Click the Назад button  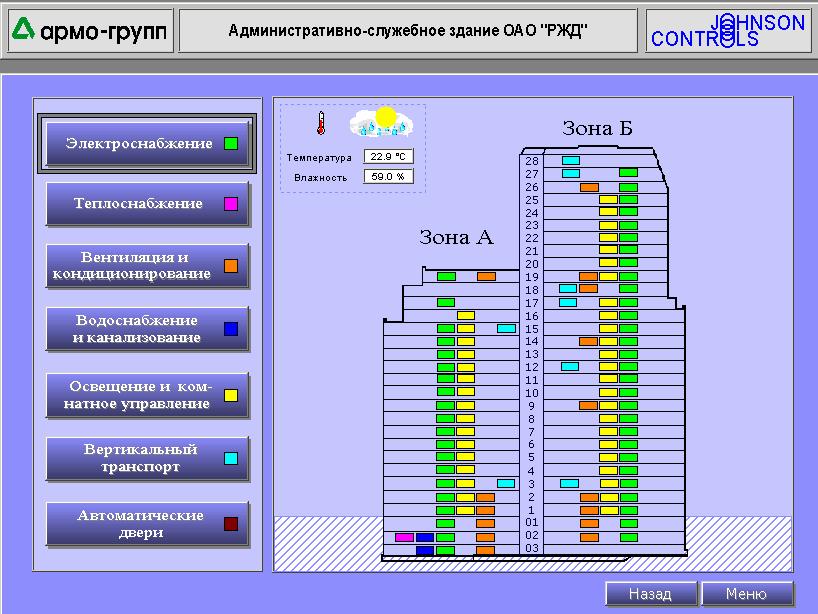[651, 594]
